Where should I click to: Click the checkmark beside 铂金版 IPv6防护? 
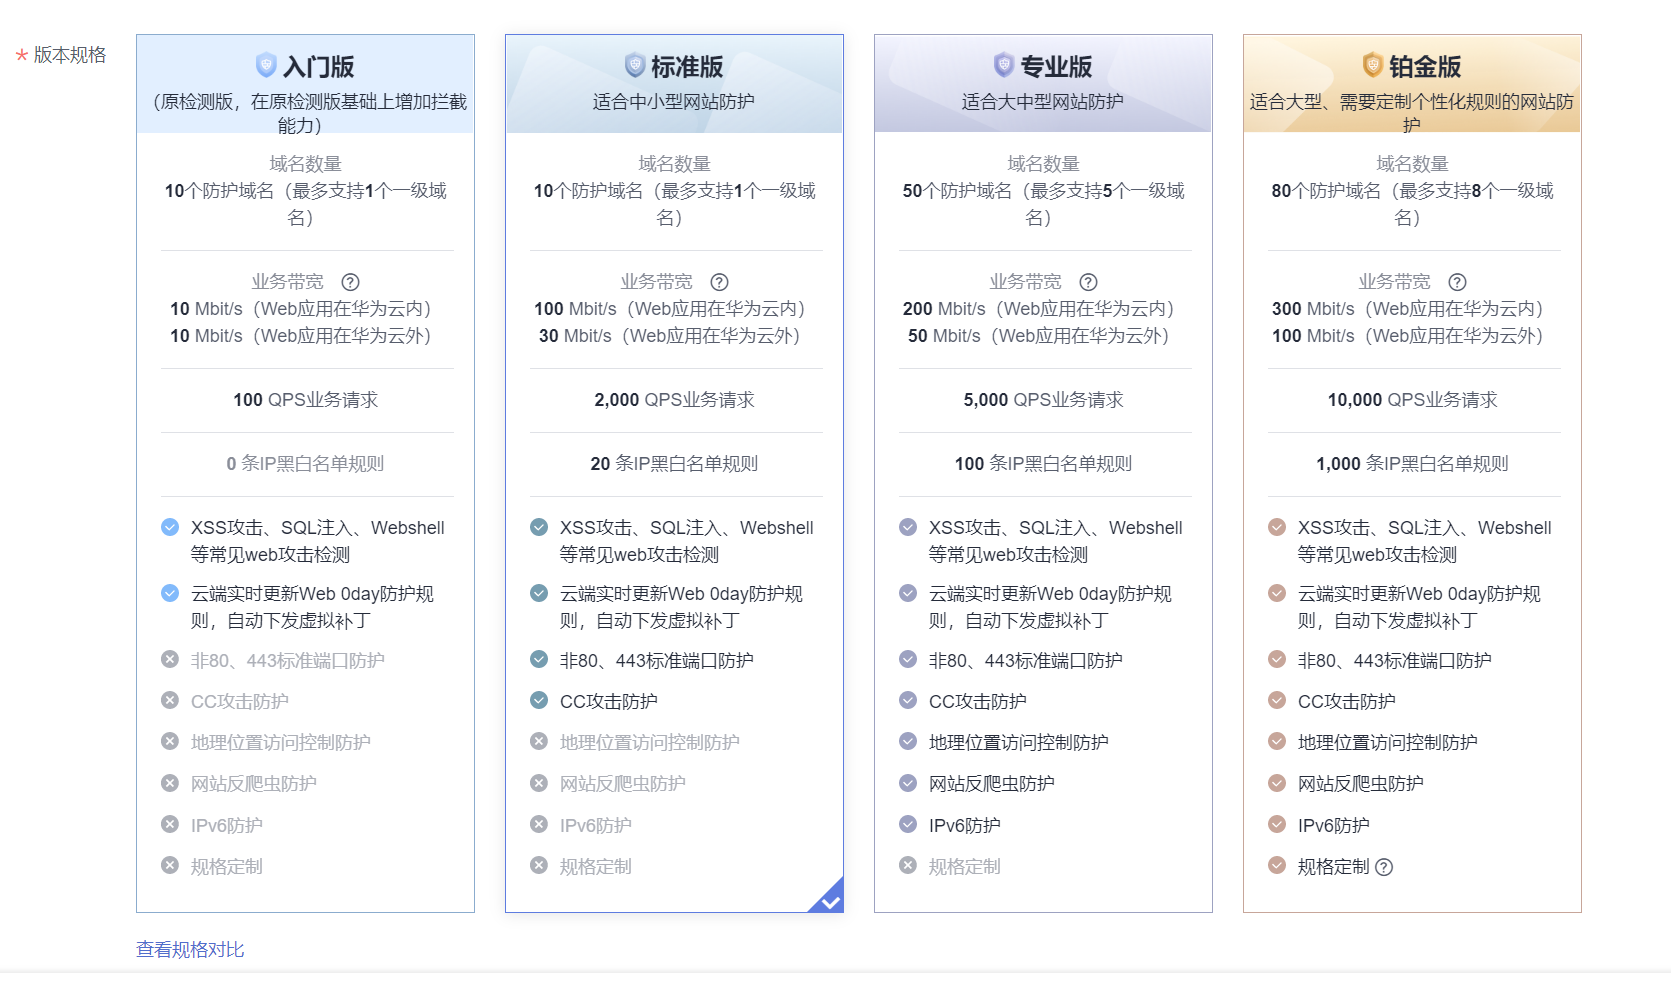(1277, 825)
